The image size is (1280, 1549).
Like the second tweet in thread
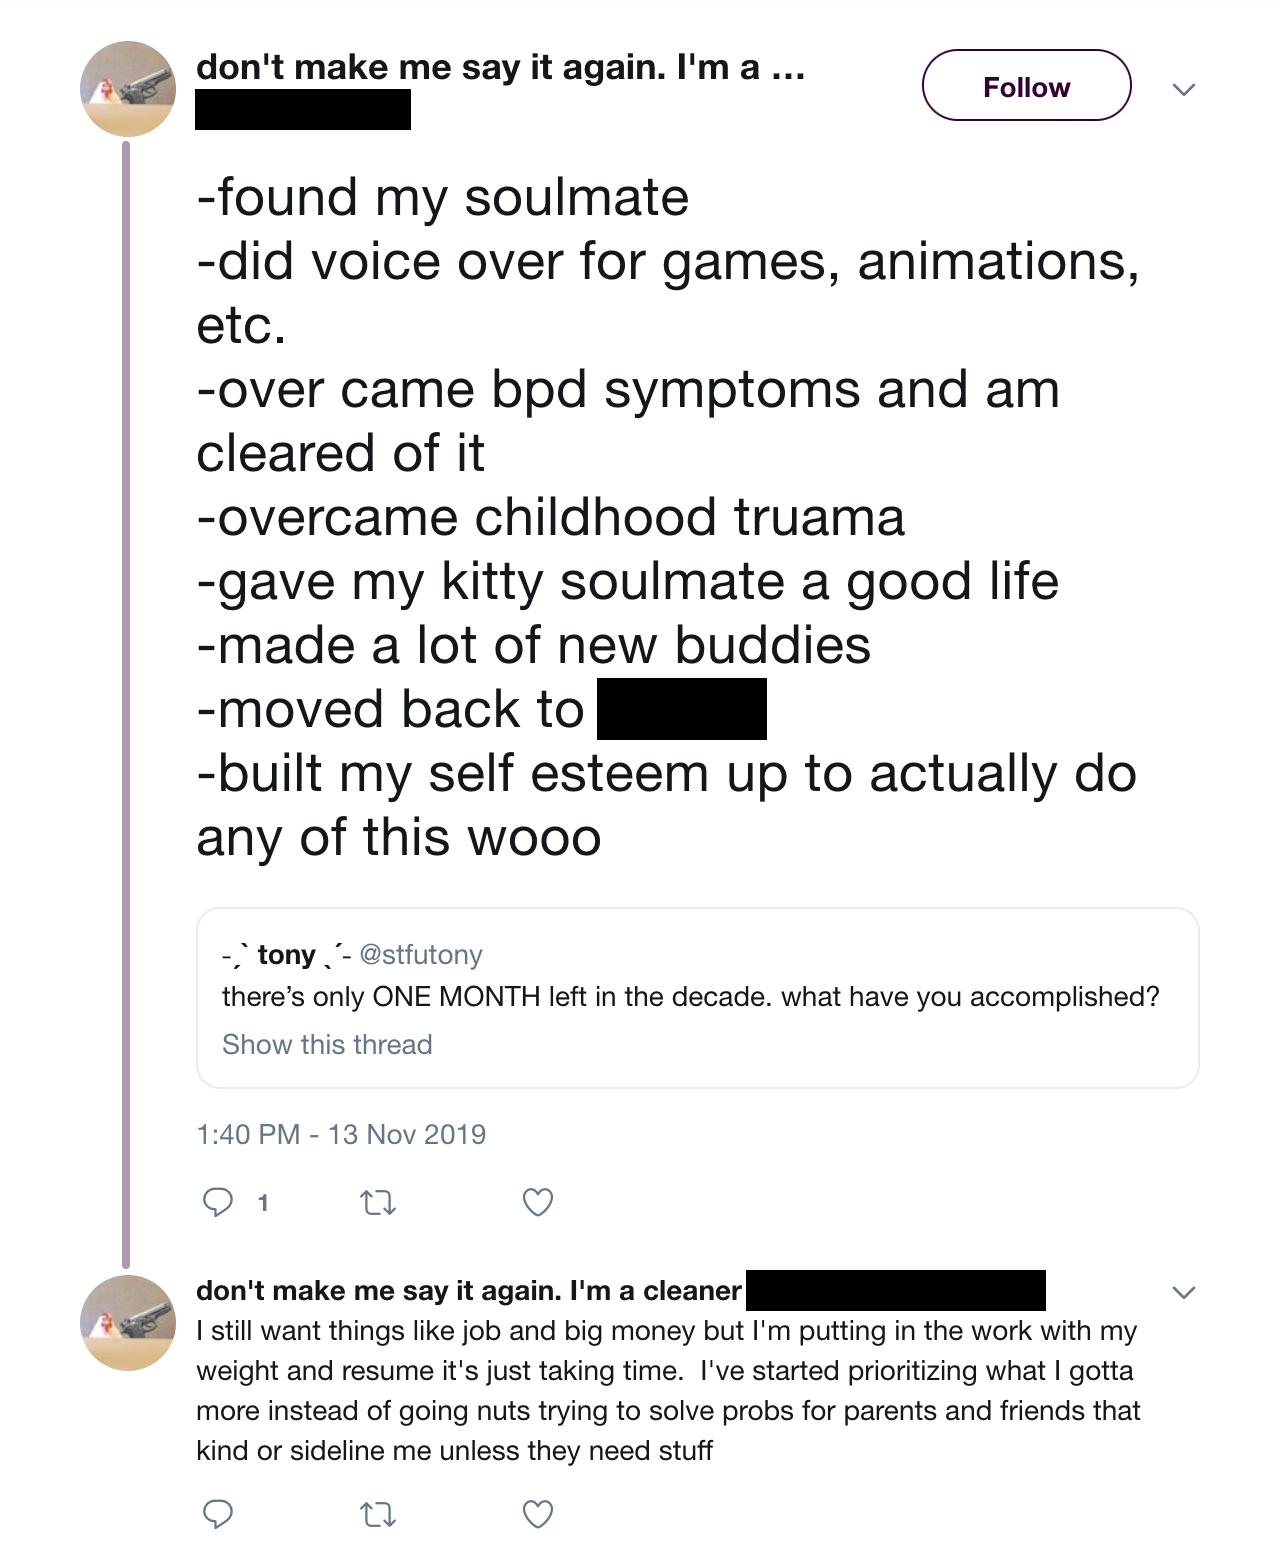click(538, 1514)
